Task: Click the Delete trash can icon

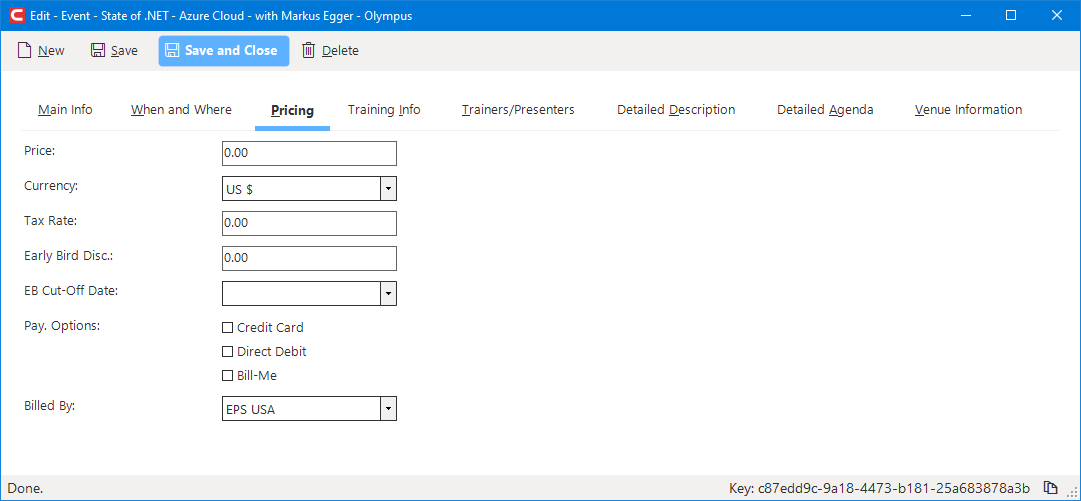Action: [x=308, y=50]
